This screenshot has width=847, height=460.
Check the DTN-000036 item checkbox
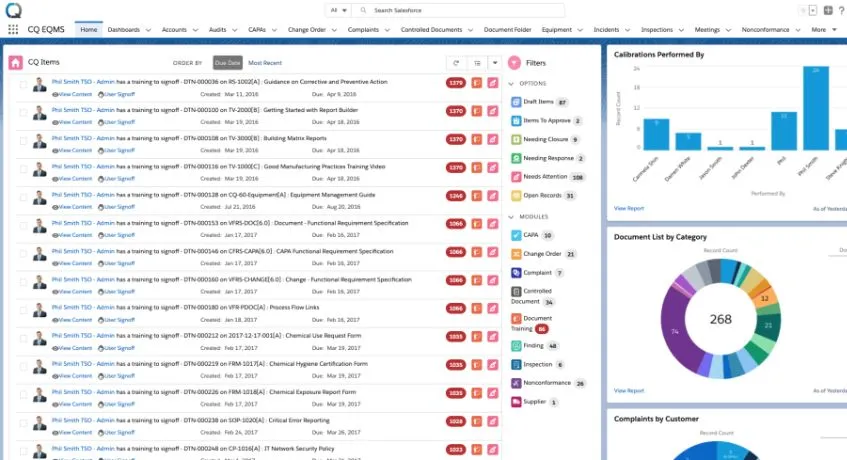pyautogui.click(x=23, y=85)
